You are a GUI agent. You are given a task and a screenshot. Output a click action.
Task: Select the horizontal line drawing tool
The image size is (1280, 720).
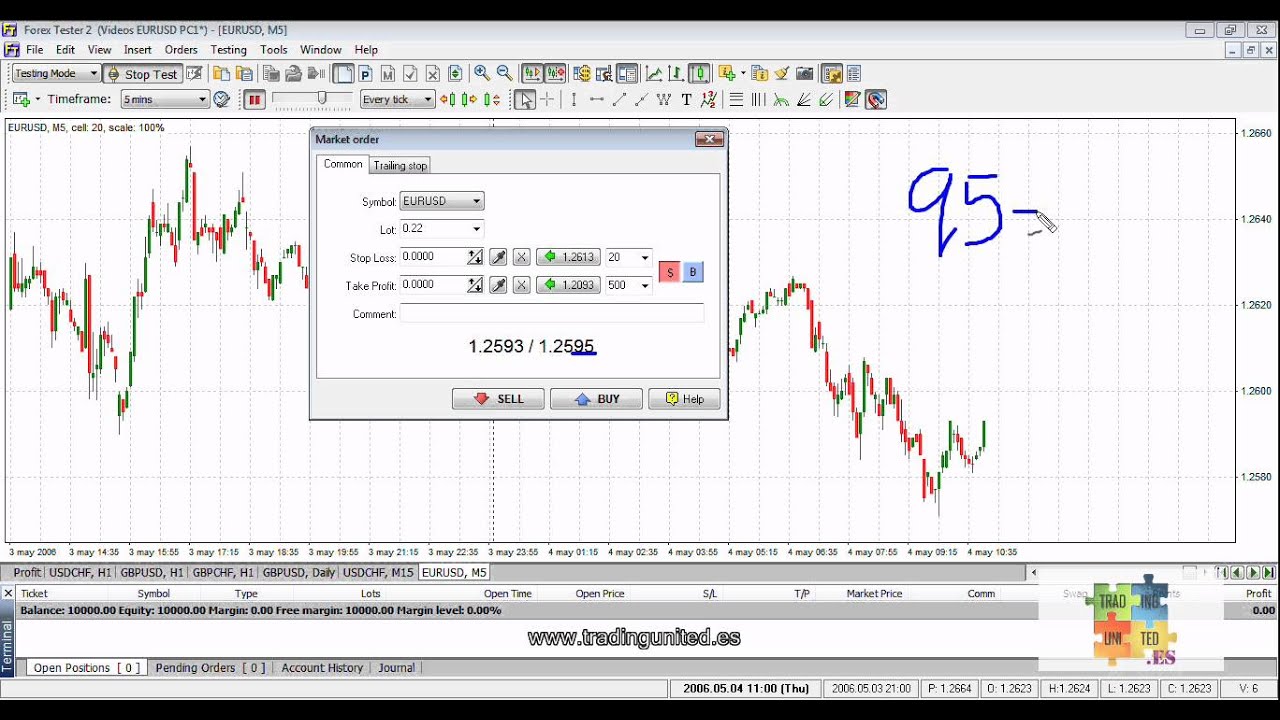[597, 99]
